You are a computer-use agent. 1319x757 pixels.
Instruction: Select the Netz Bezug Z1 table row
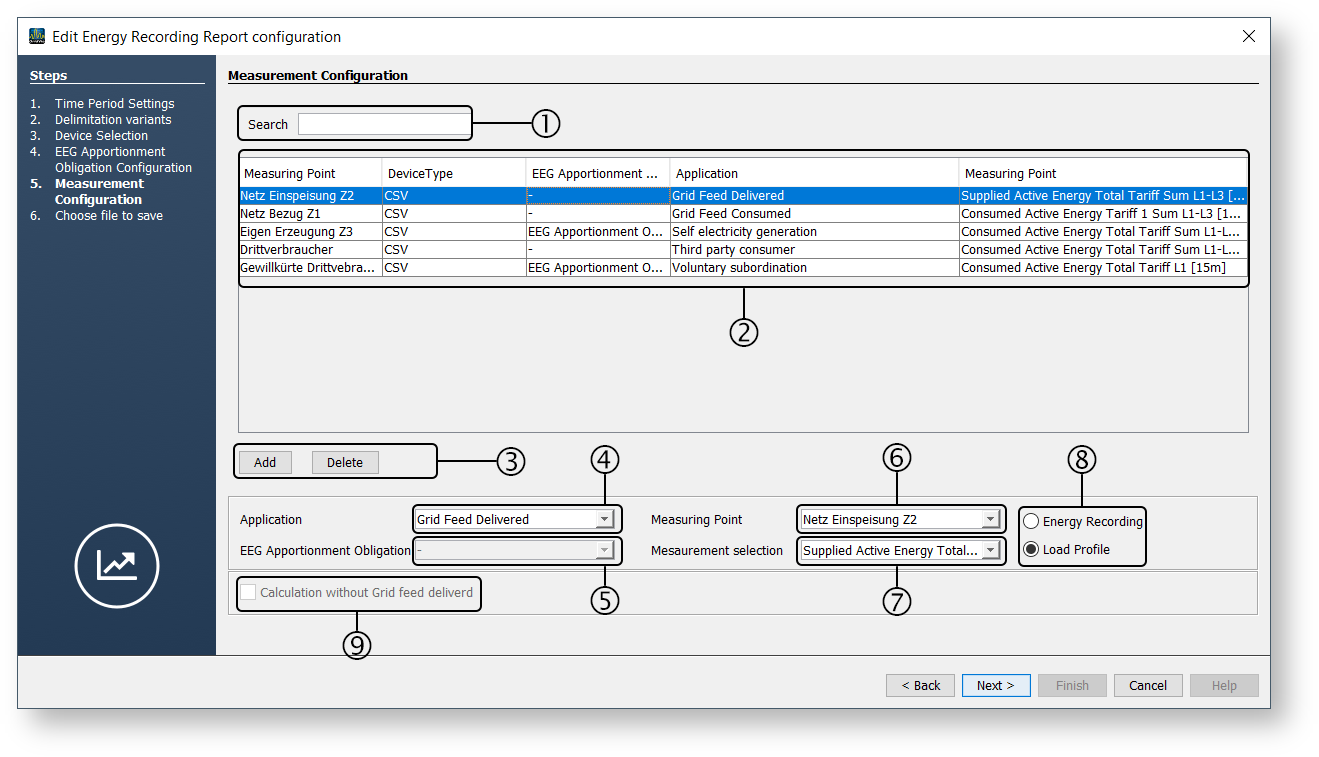(x=310, y=213)
